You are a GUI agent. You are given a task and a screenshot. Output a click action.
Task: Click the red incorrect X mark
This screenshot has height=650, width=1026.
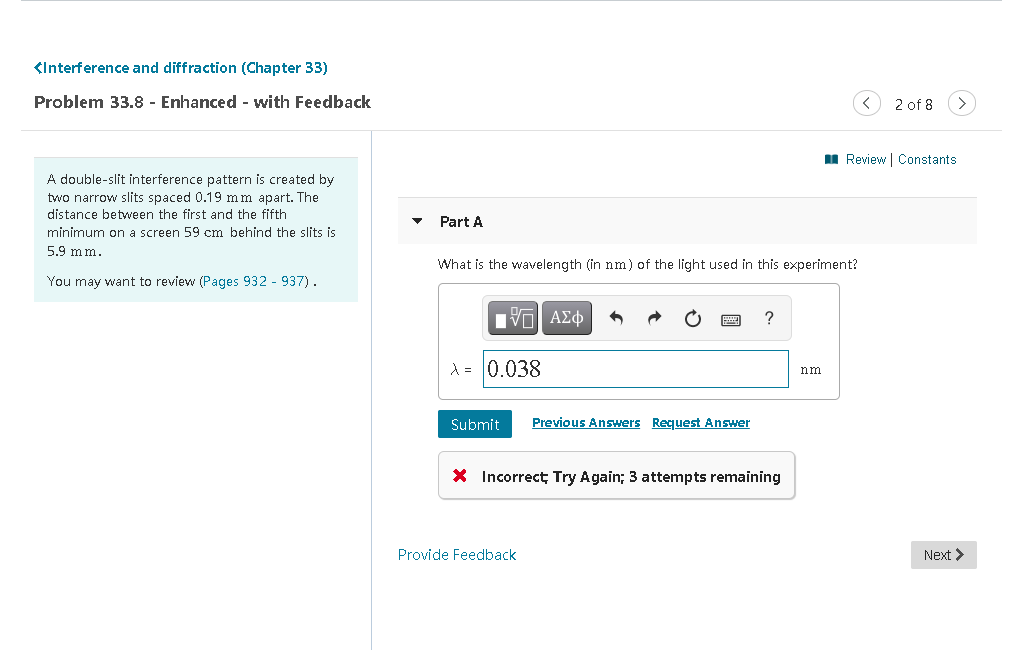tap(460, 476)
